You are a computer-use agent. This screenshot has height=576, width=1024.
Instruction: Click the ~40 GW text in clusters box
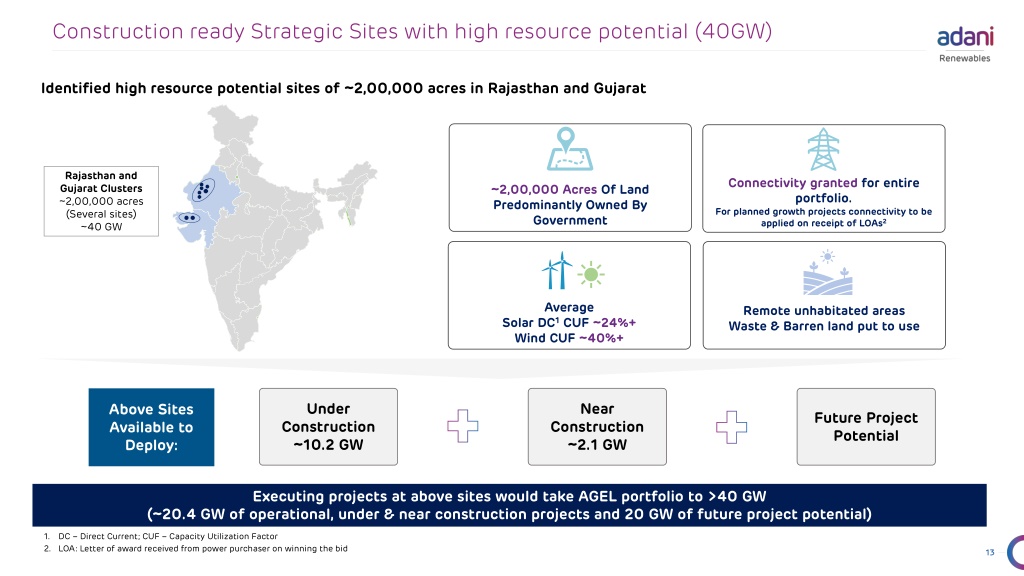[101, 227]
